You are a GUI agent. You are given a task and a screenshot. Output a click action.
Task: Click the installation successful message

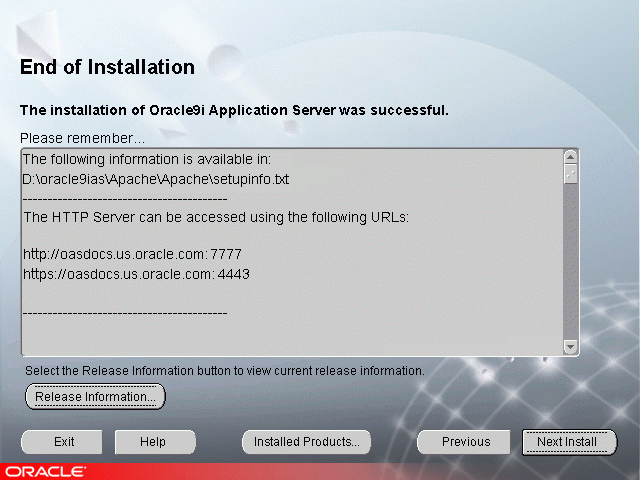pos(234,110)
